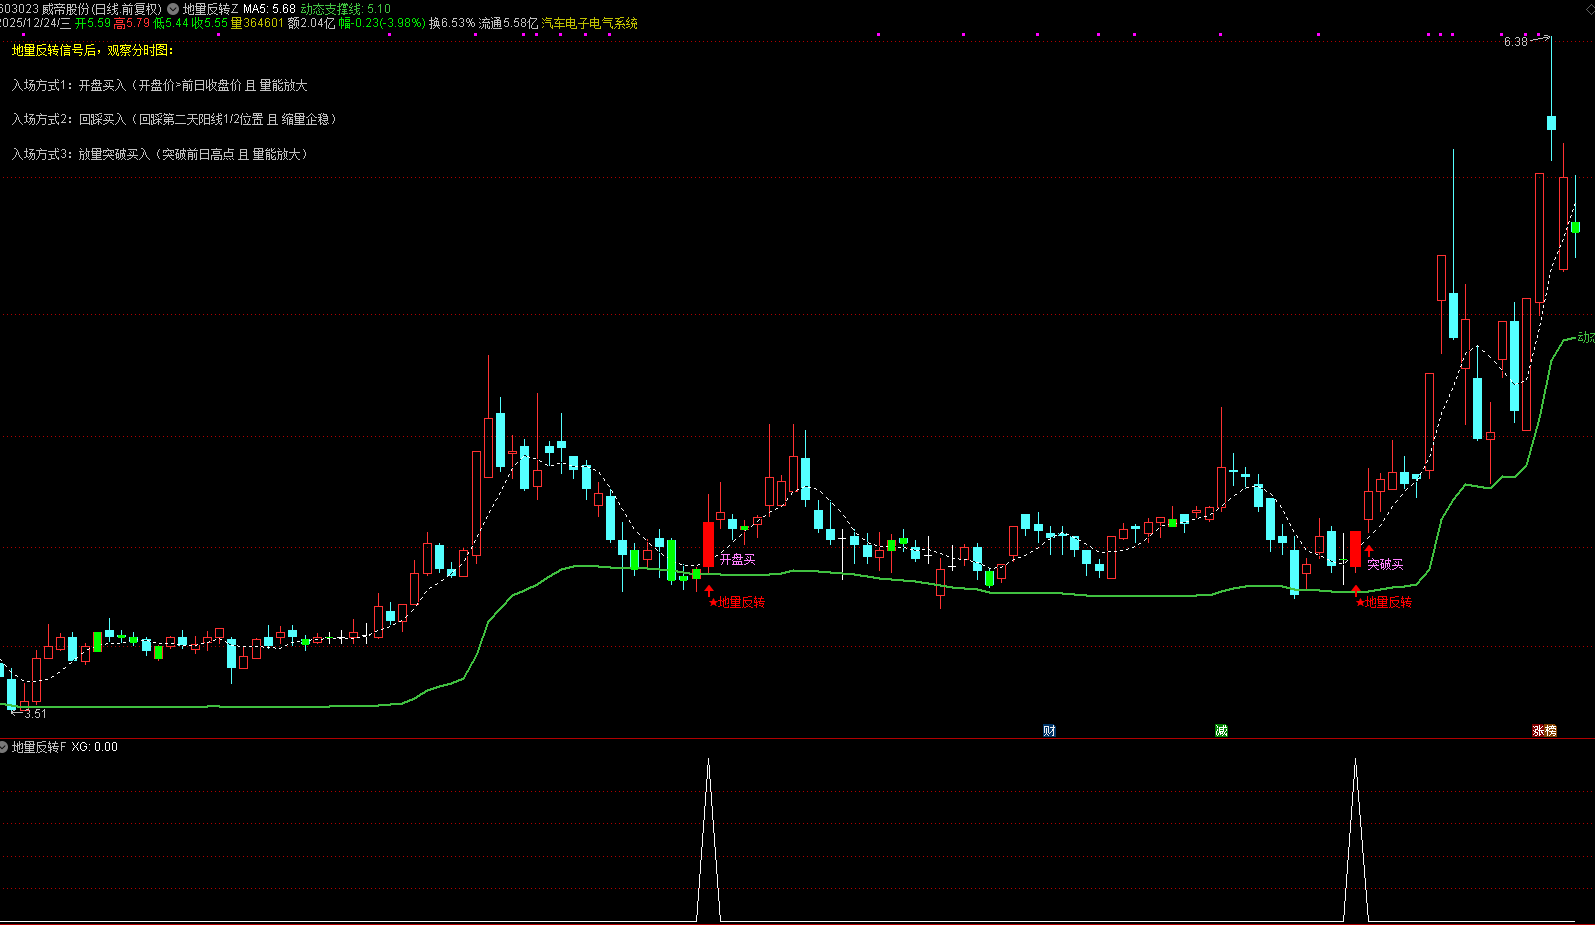Viewport: 1595px width, 925px height.
Task: Open the blue 财 financial report marker
Action: coord(1049,731)
